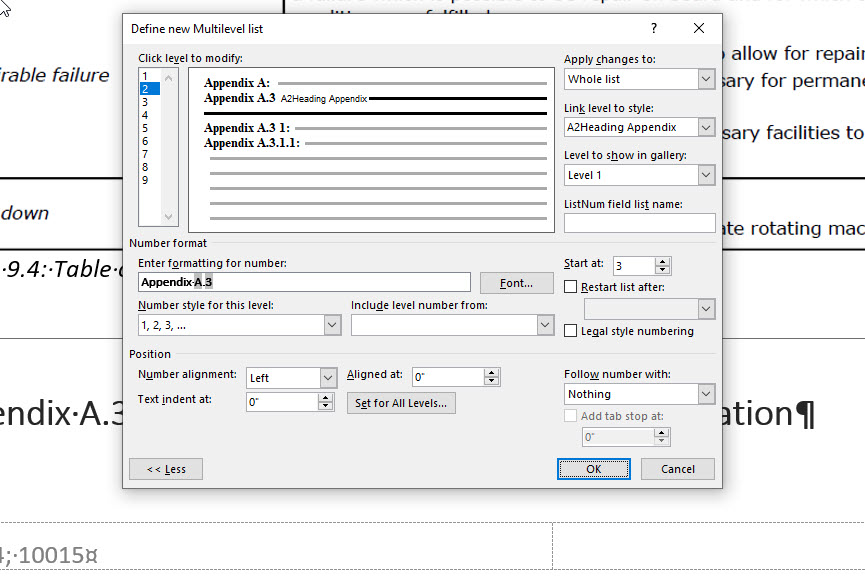Open the Link level to style dropdown
Viewport: 865px width, 587px height.
(x=706, y=127)
